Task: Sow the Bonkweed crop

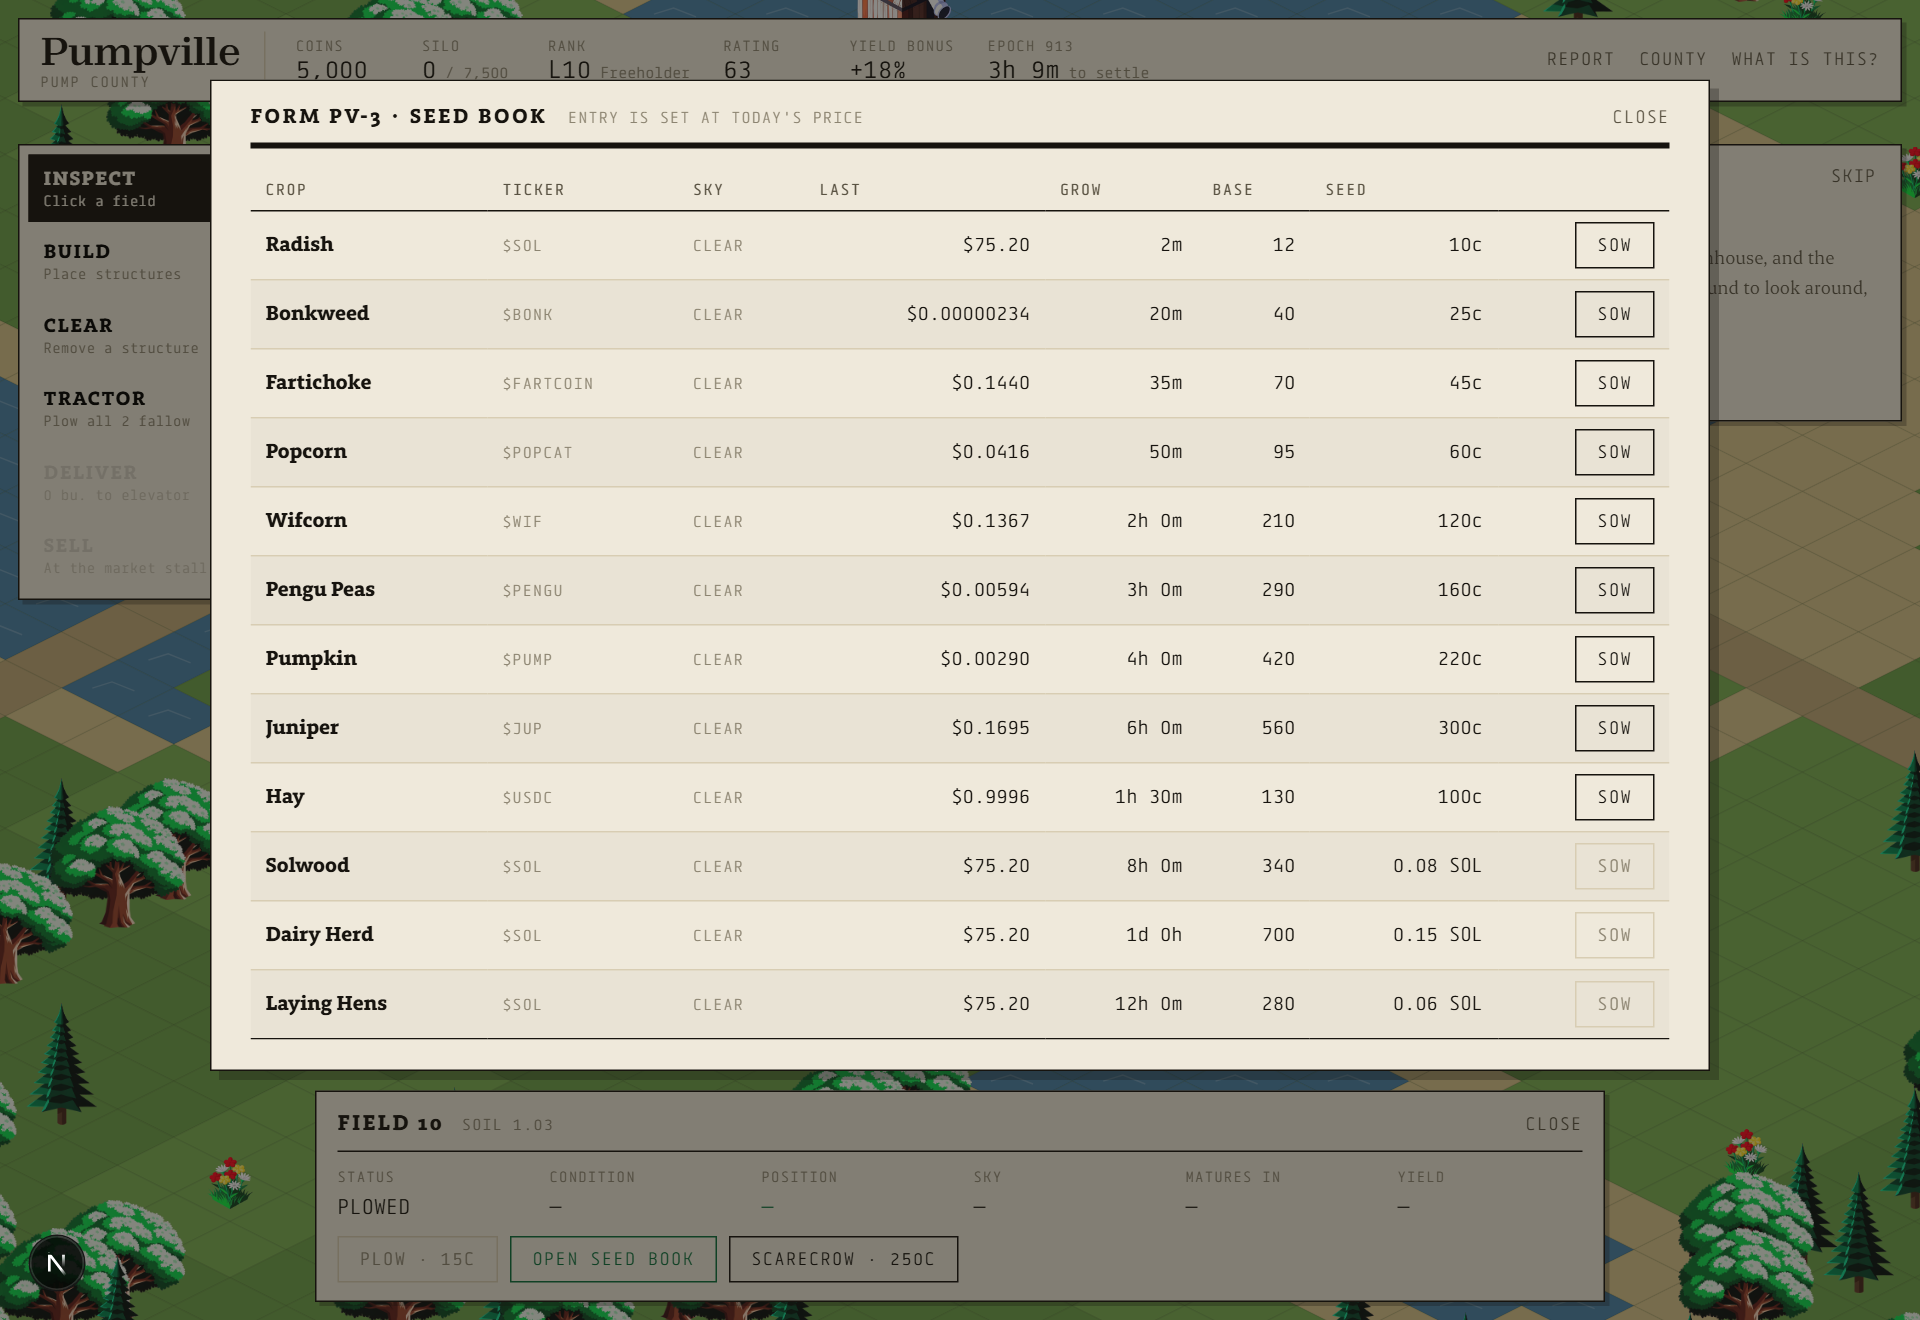Action: point(1614,314)
